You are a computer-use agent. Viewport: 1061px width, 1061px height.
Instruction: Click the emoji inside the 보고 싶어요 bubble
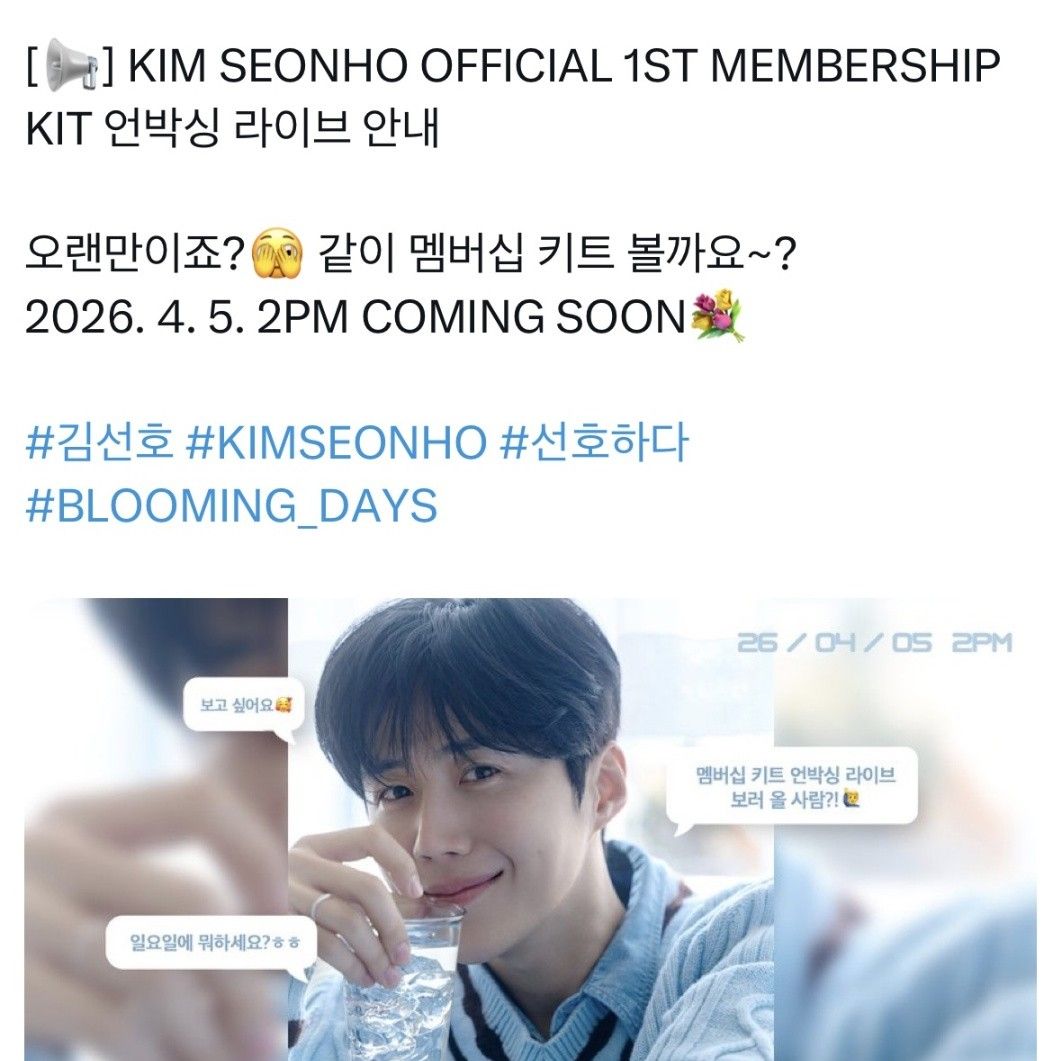pyautogui.click(x=284, y=706)
